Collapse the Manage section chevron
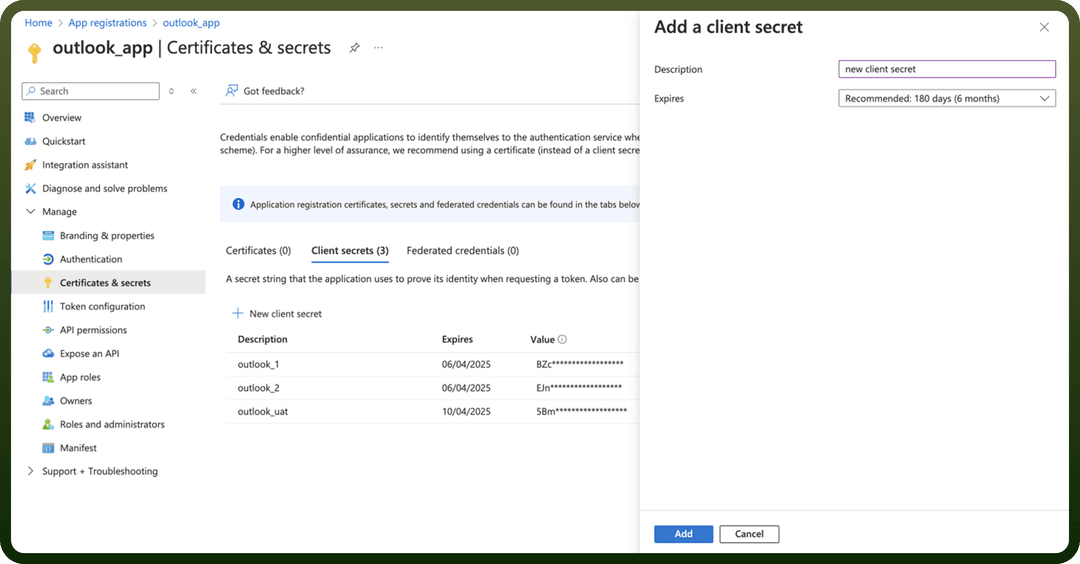 tap(30, 211)
